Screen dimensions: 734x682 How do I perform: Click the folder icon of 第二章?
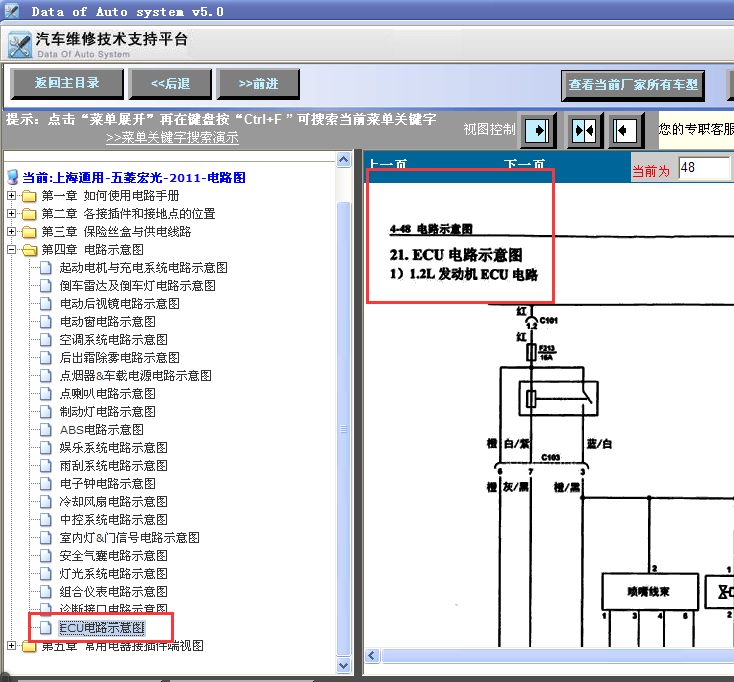tap(29, 214)
